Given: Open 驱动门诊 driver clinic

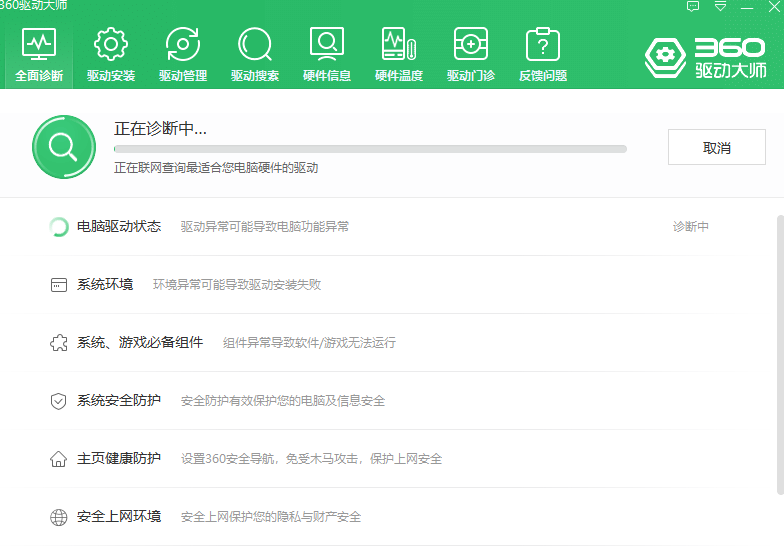Looking at the screenshot, I should [470, 55].
